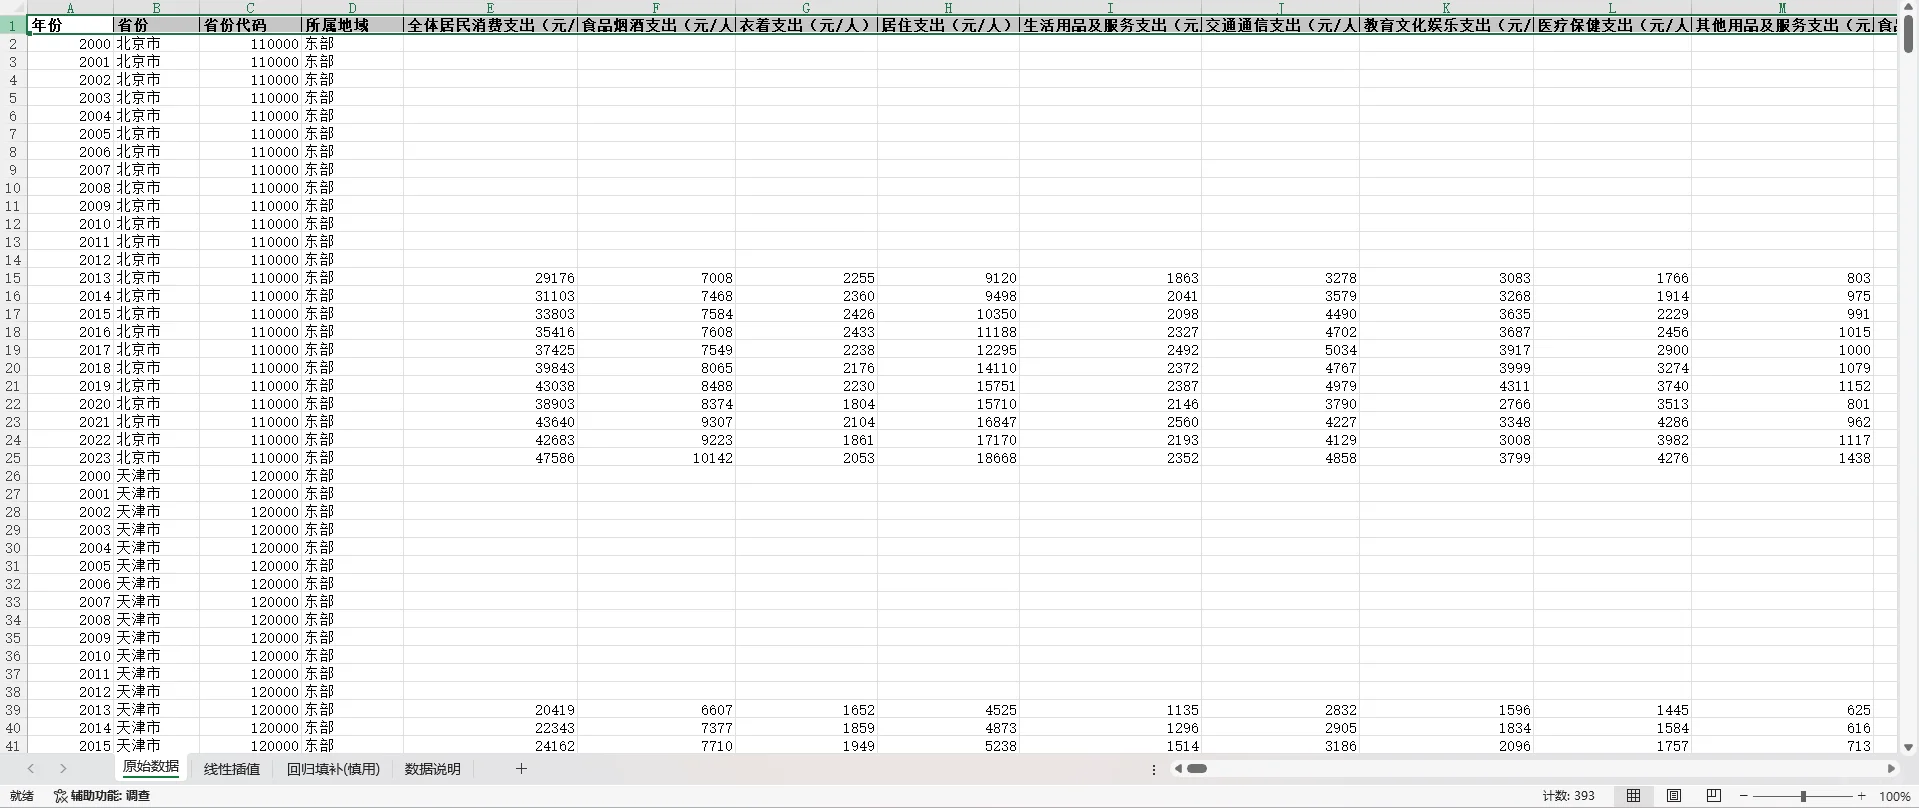1919x808 pixels.
Task: Click the cell with value 5034
Action: tap(1280, 350)
